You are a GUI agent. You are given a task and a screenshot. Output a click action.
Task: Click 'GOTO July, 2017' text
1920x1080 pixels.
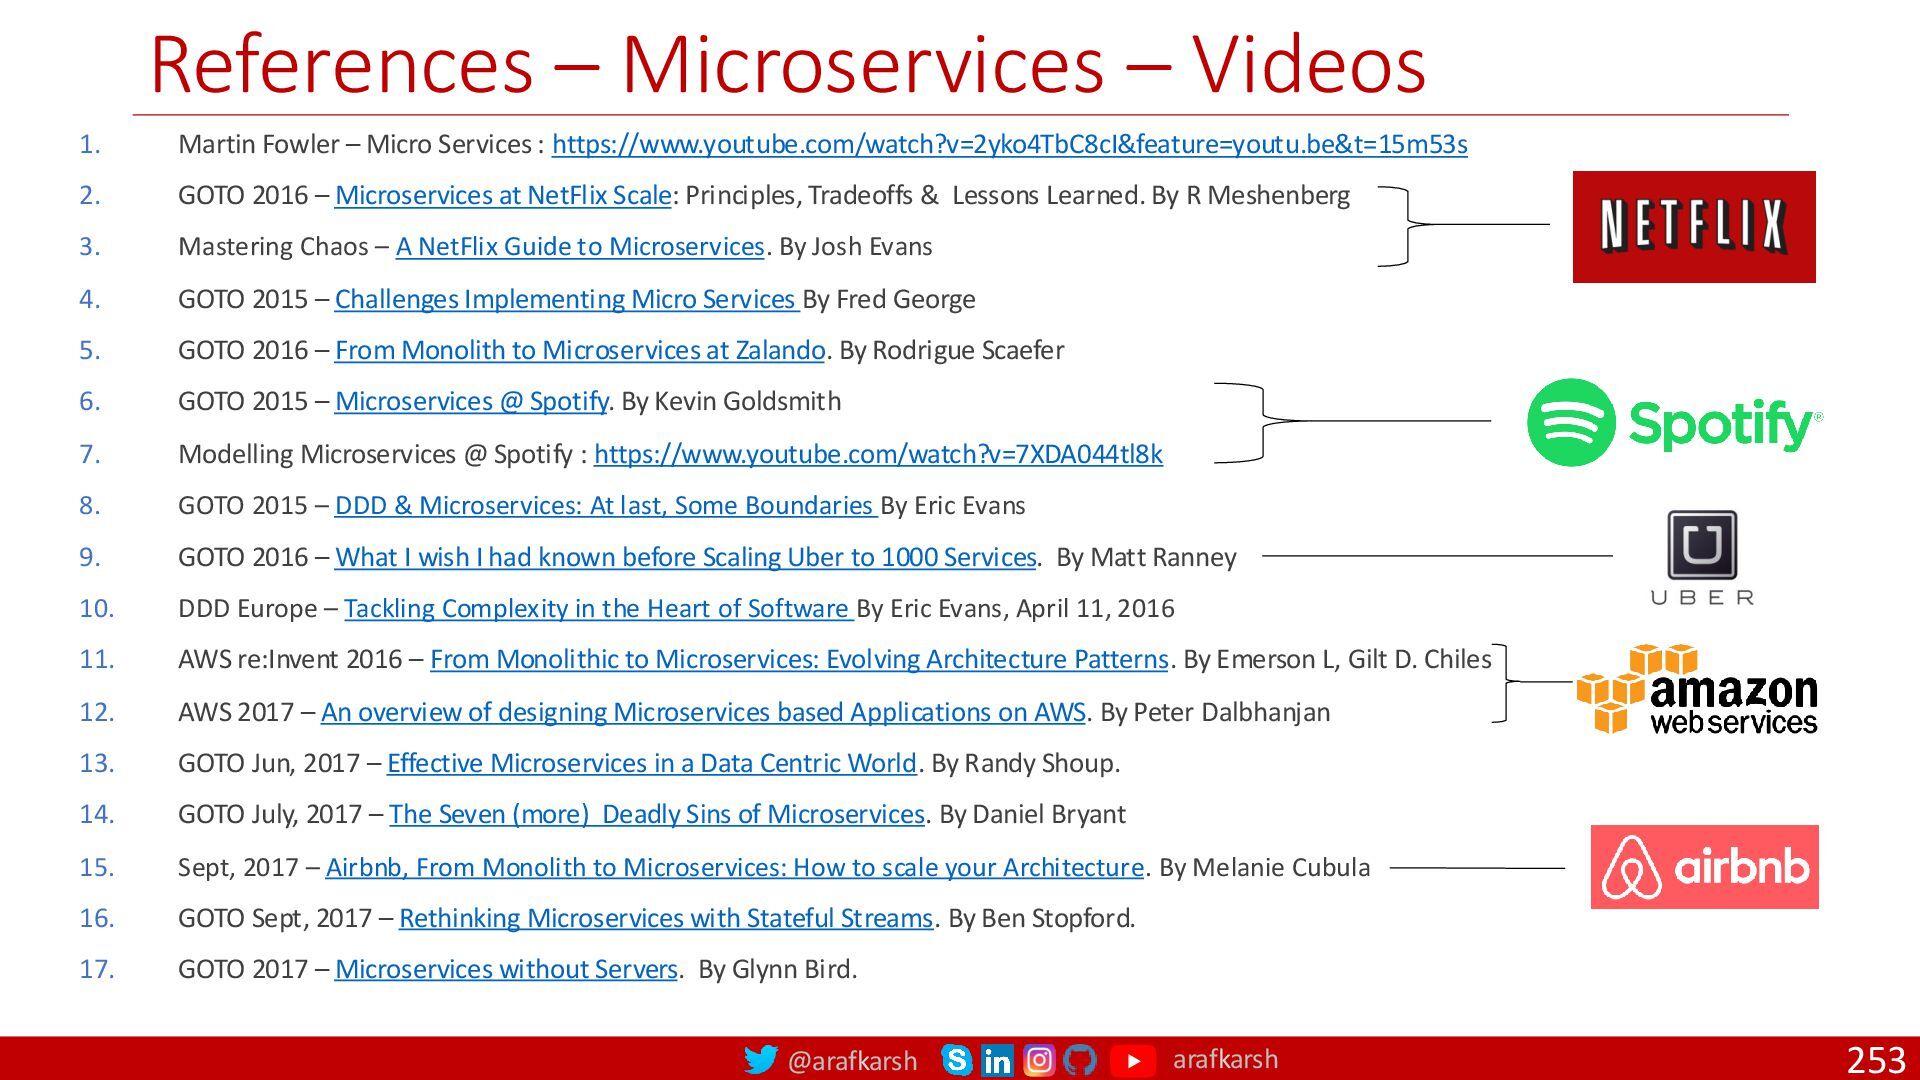pos(270,814)
